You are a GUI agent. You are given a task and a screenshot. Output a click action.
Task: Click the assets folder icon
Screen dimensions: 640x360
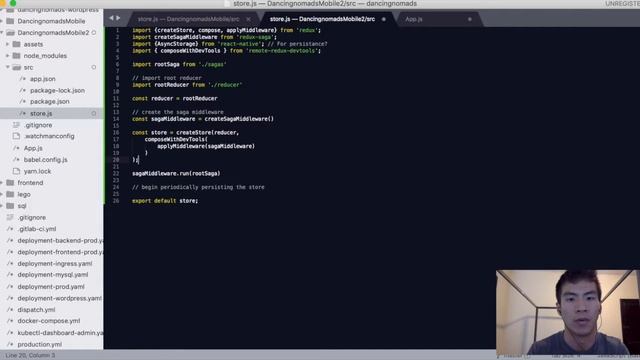[x=16, y=44]
